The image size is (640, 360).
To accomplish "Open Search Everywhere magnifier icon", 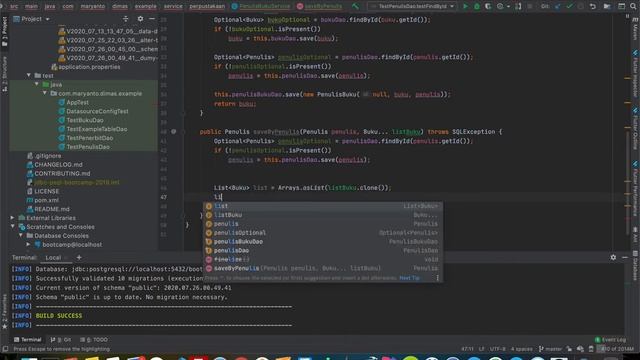I will [x=633, y=6].
